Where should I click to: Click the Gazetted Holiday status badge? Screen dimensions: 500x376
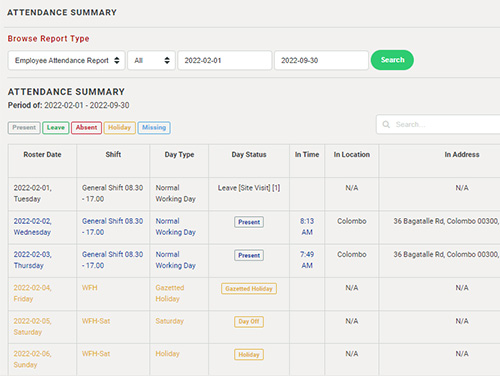point(249,289)
